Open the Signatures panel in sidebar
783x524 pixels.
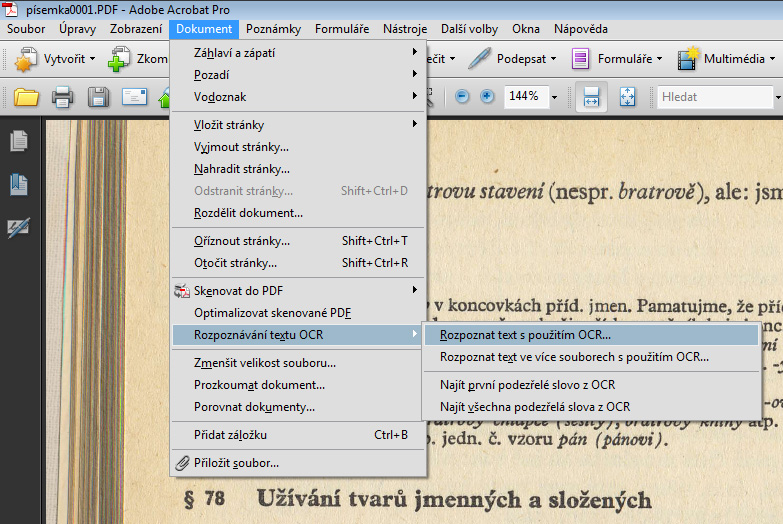click(x=18, y=228)
